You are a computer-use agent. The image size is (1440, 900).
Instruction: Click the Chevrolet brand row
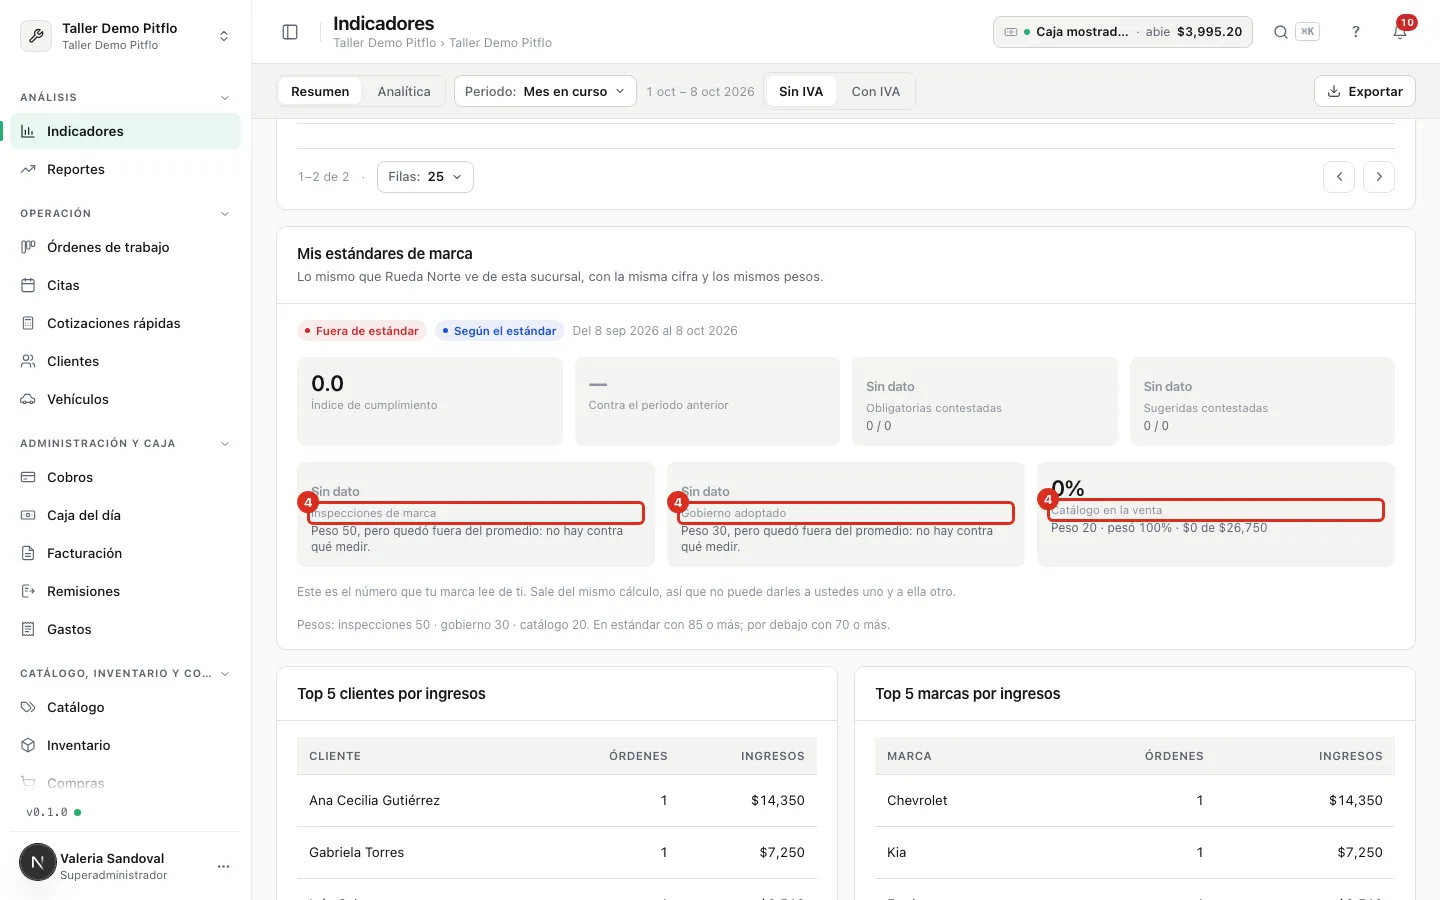tap(1135, 800)
